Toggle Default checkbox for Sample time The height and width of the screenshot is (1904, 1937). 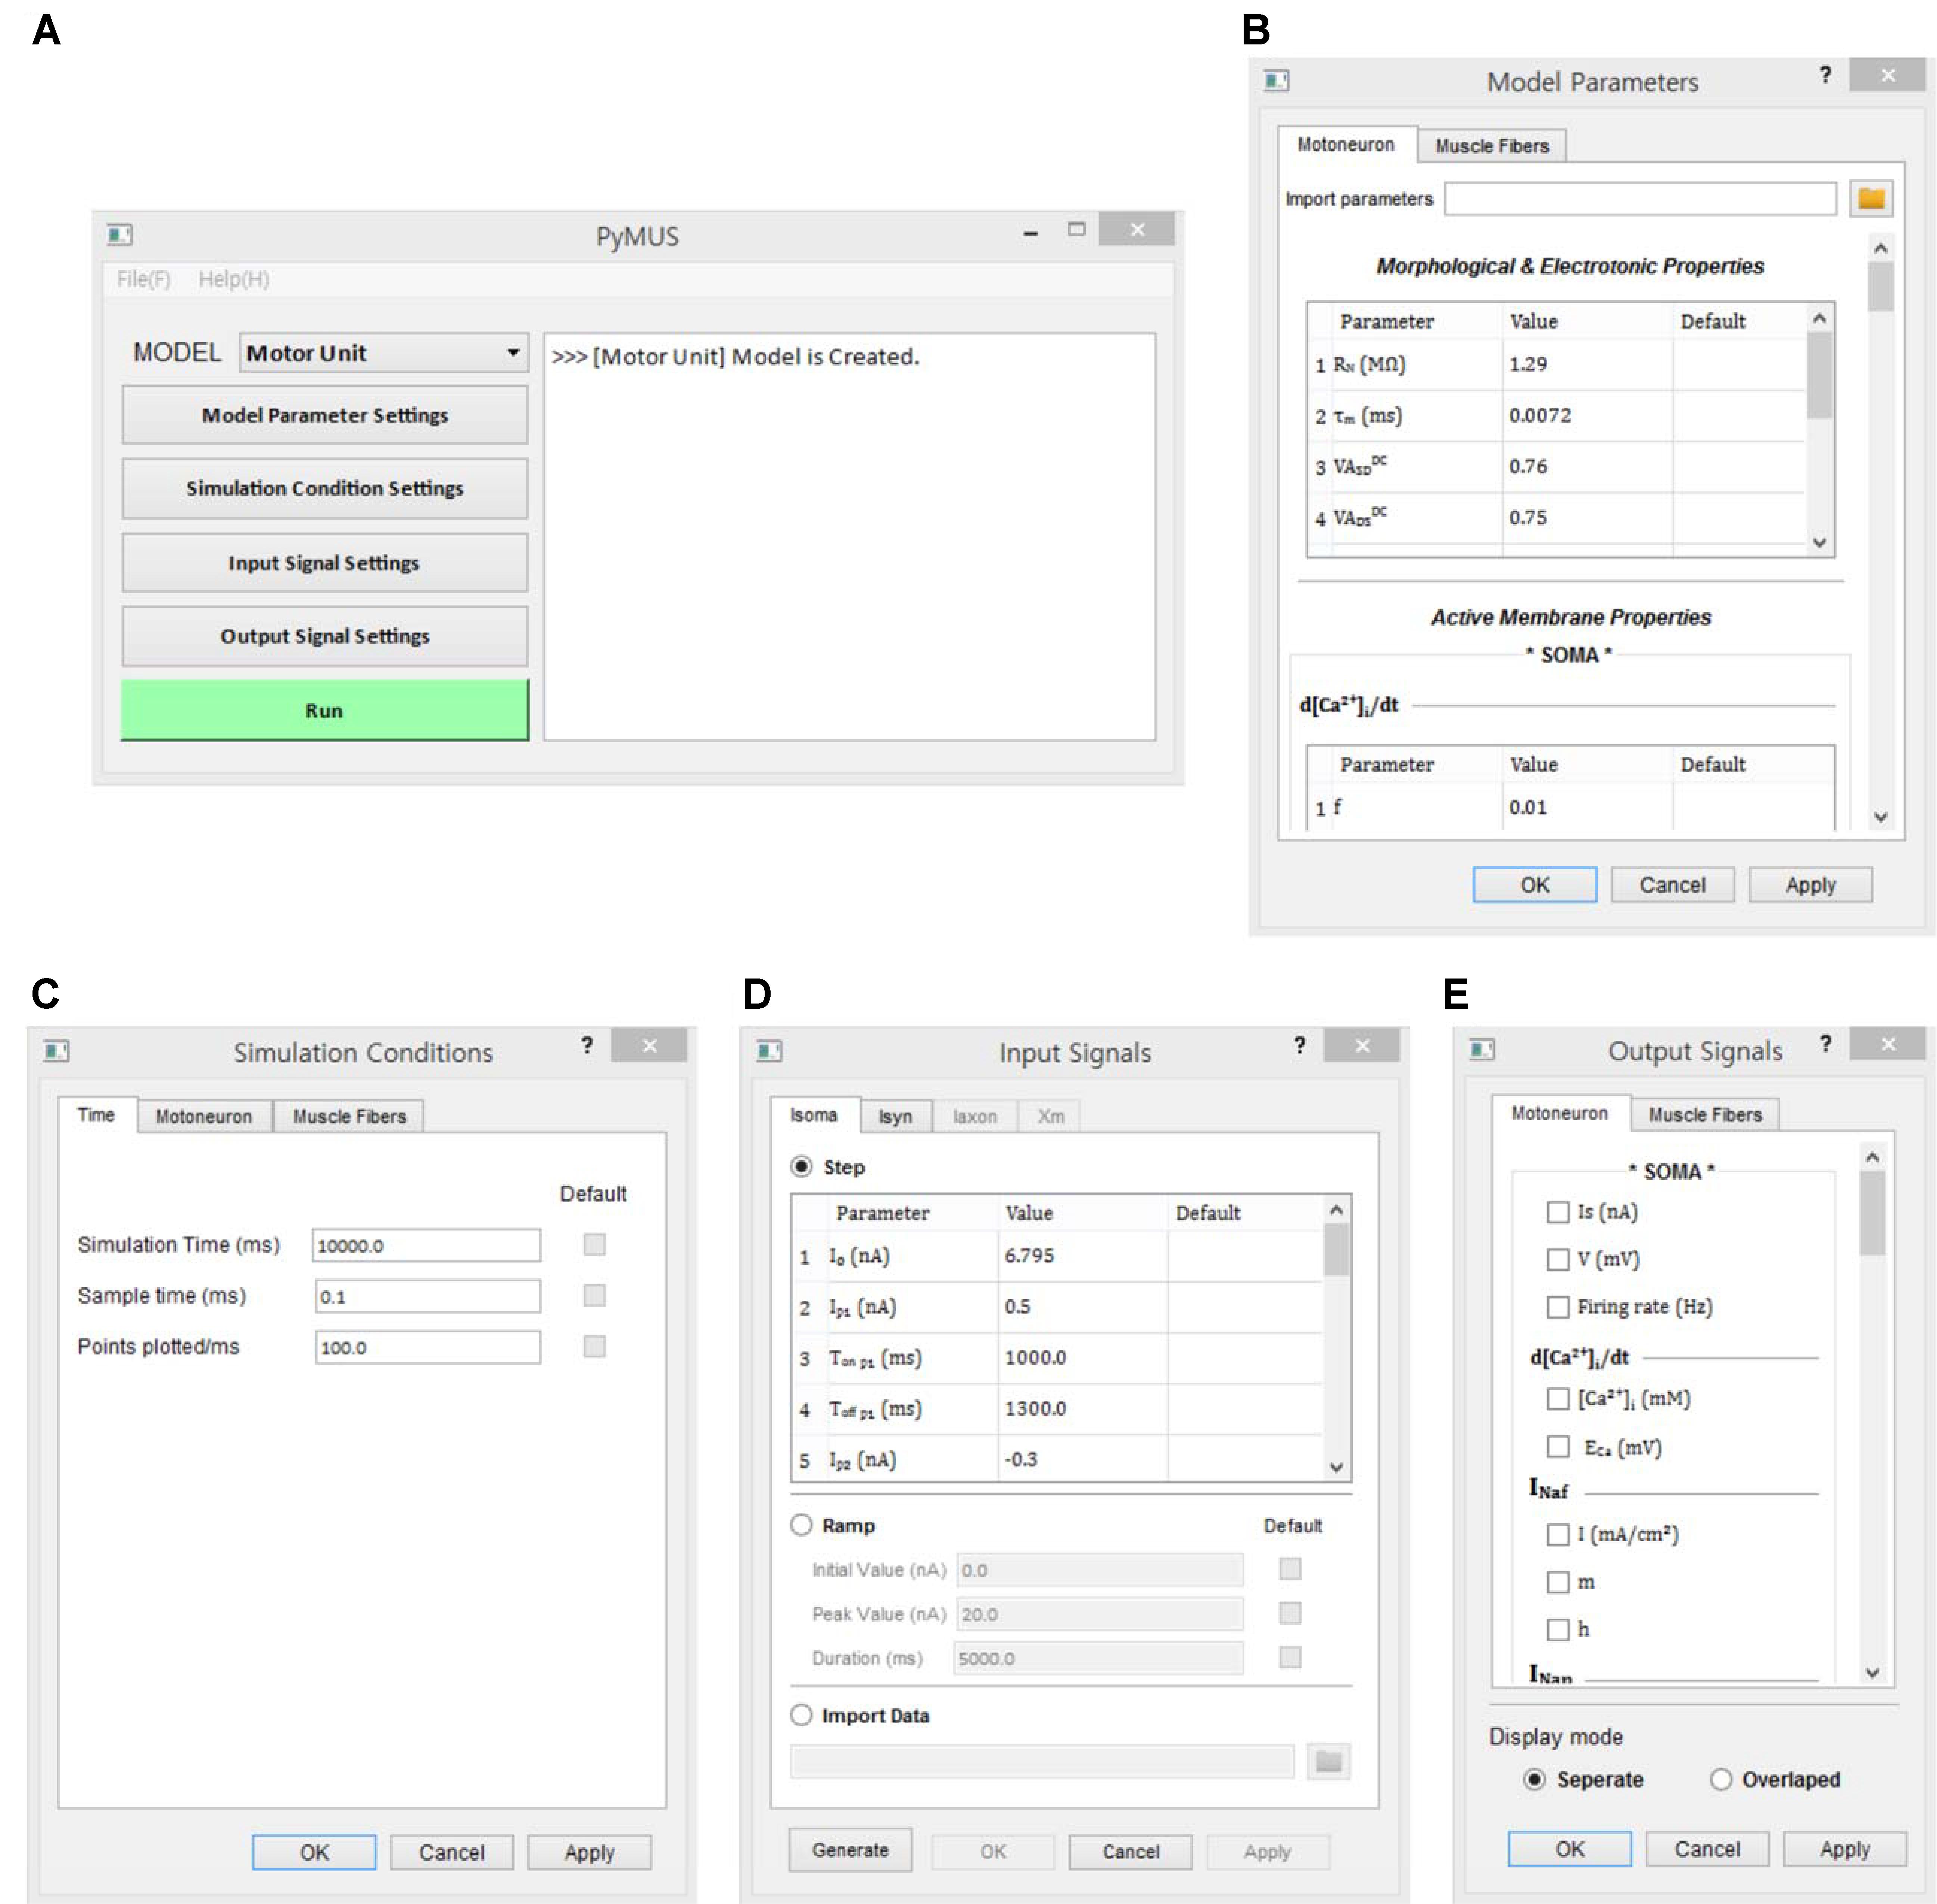595,1295
